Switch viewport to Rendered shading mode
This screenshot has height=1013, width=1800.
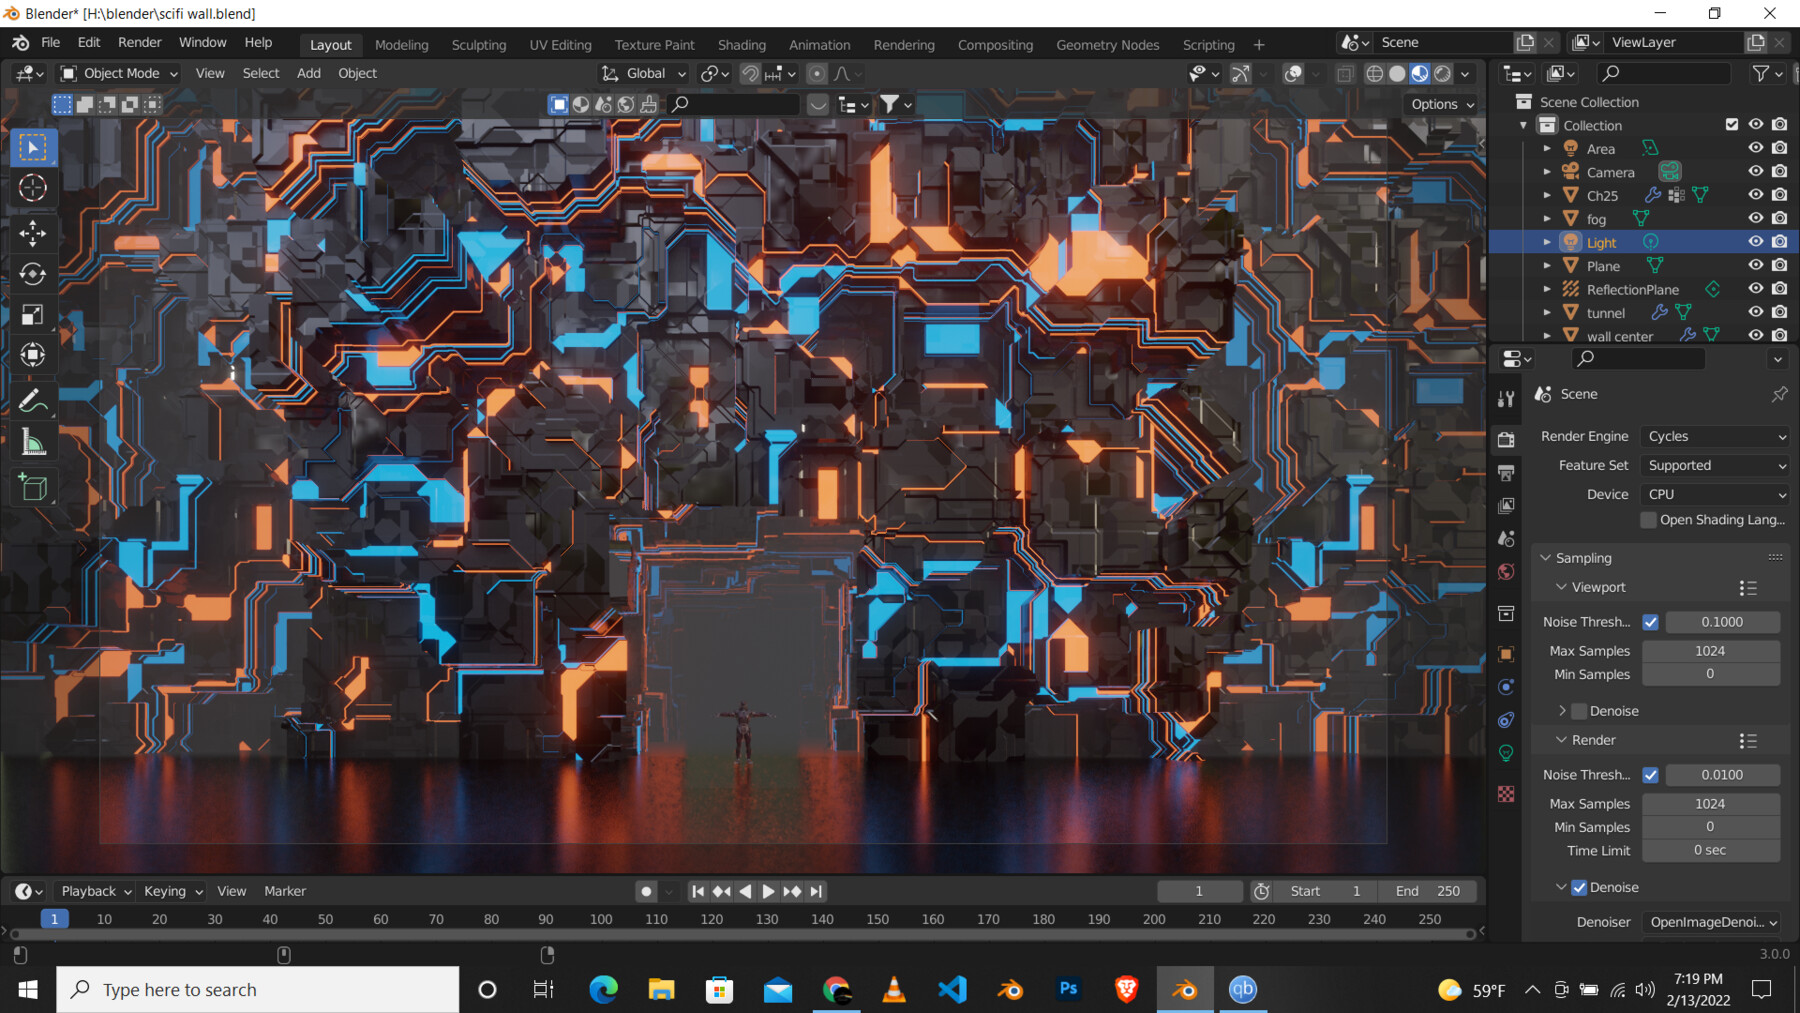[1443, 73]
